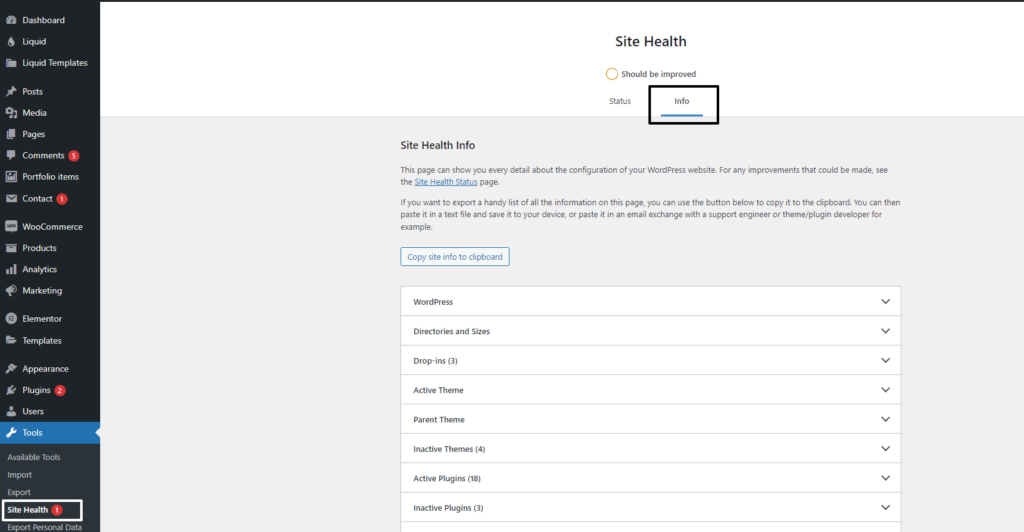This screenshot has height=532, width=1024.
Task: Click the Site Health Info heading
Action: [x=438, y=145]
